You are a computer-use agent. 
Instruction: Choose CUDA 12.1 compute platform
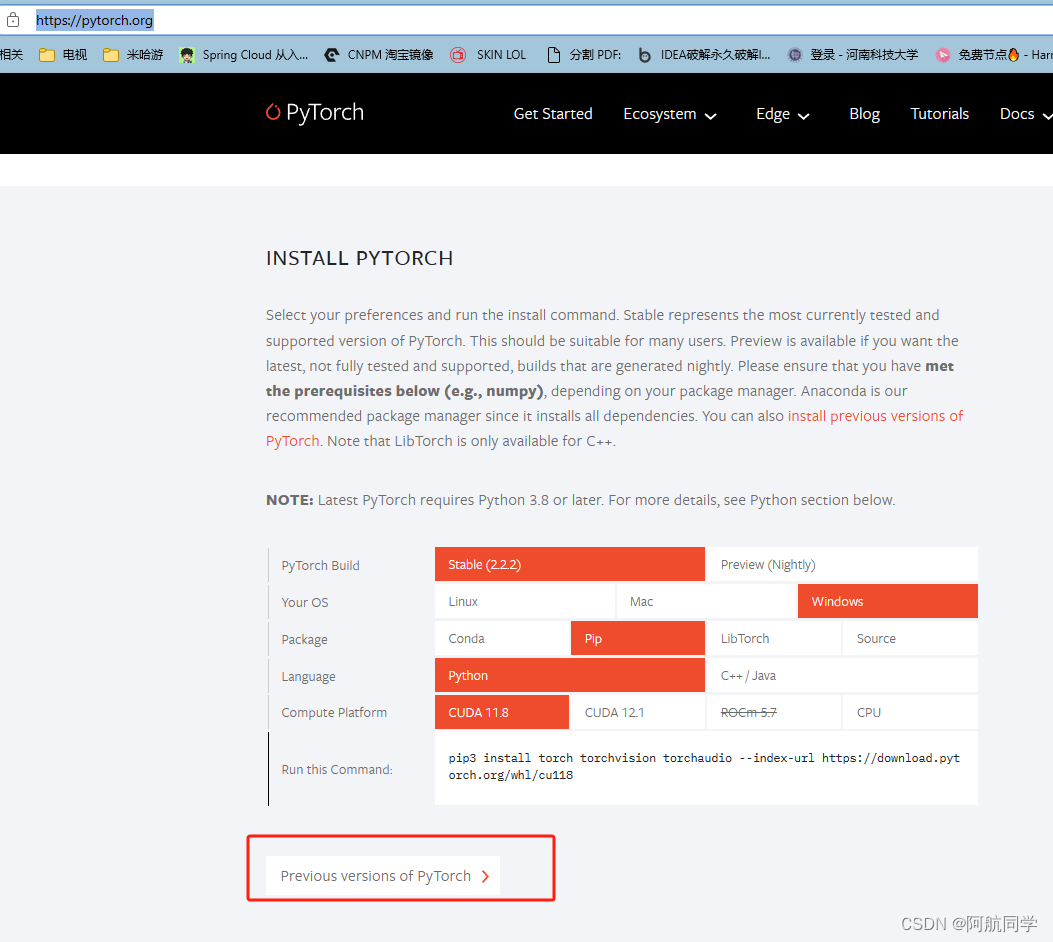637,712
